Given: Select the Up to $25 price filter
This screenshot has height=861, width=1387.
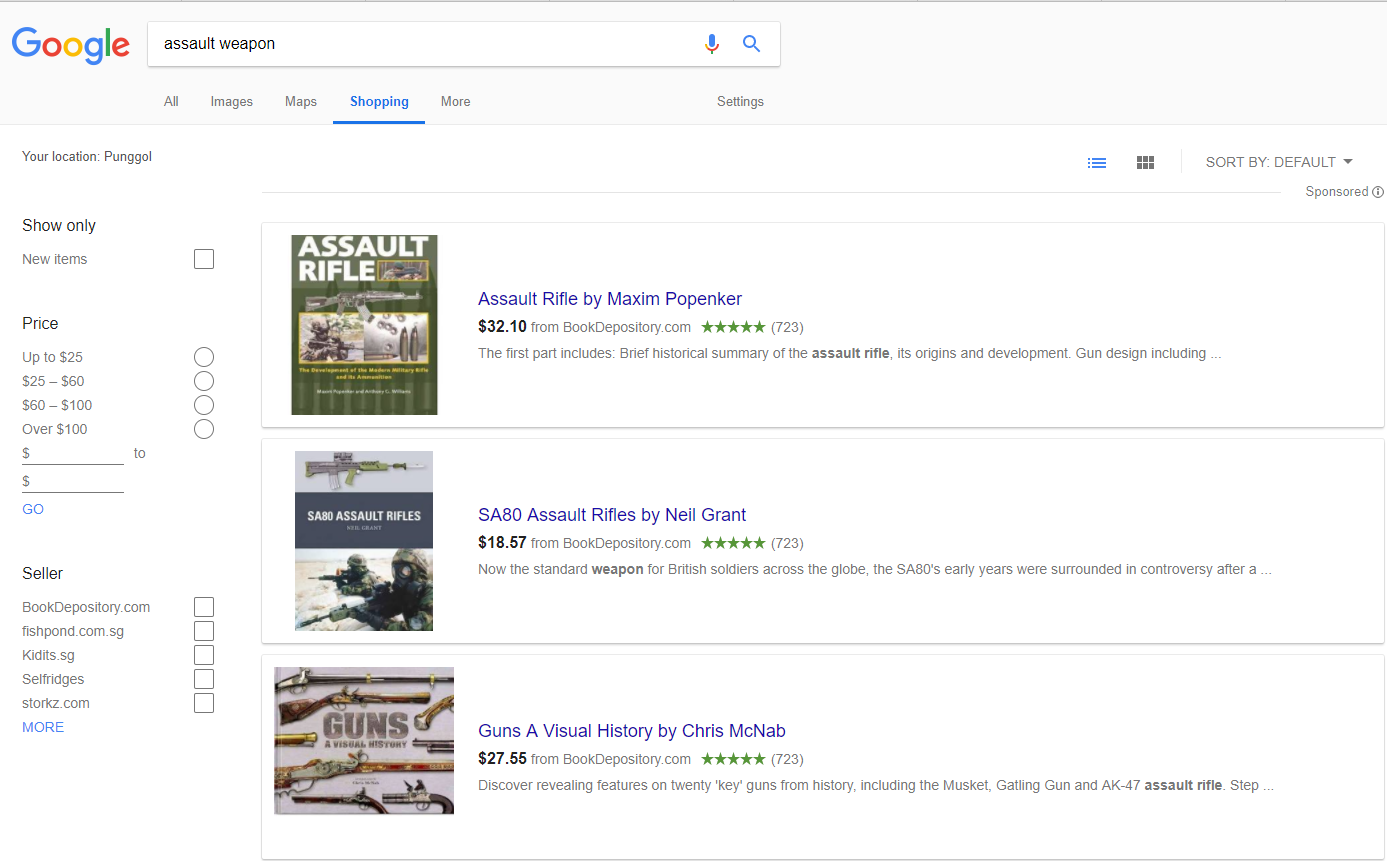Looking at the screenshot, I should click(204, 357).
